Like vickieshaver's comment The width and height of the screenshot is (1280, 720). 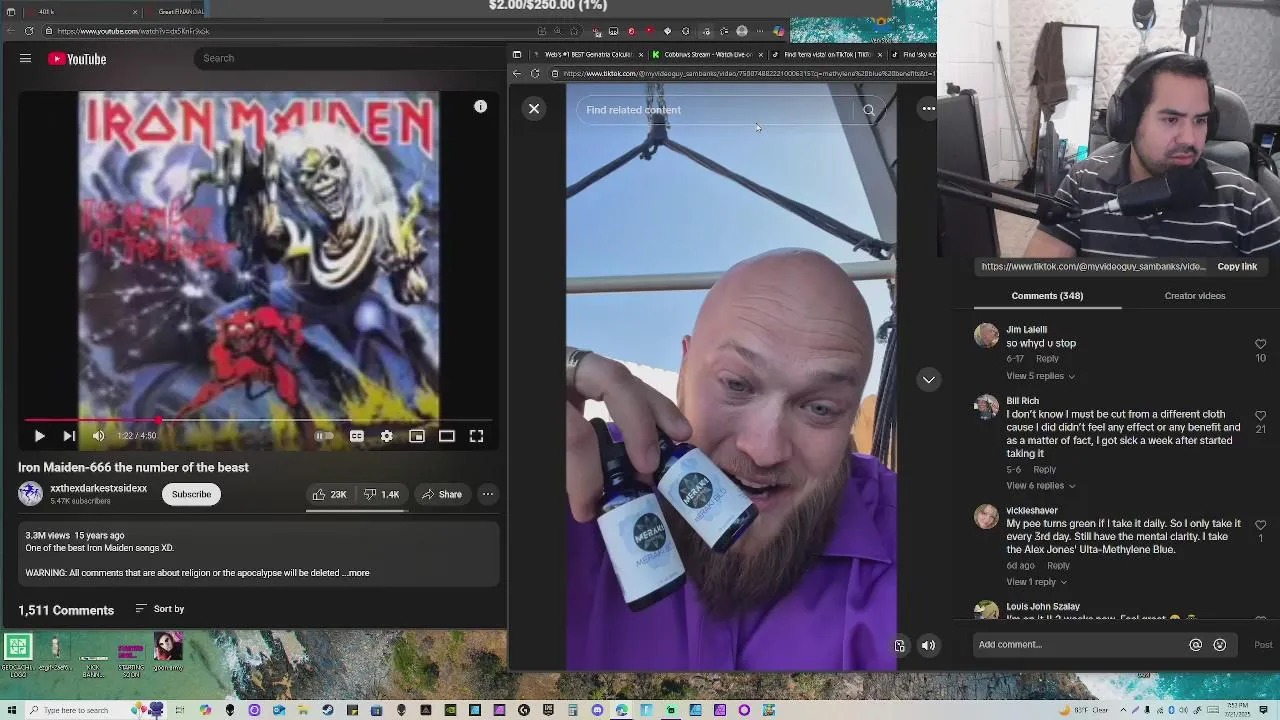(1260, 524)
